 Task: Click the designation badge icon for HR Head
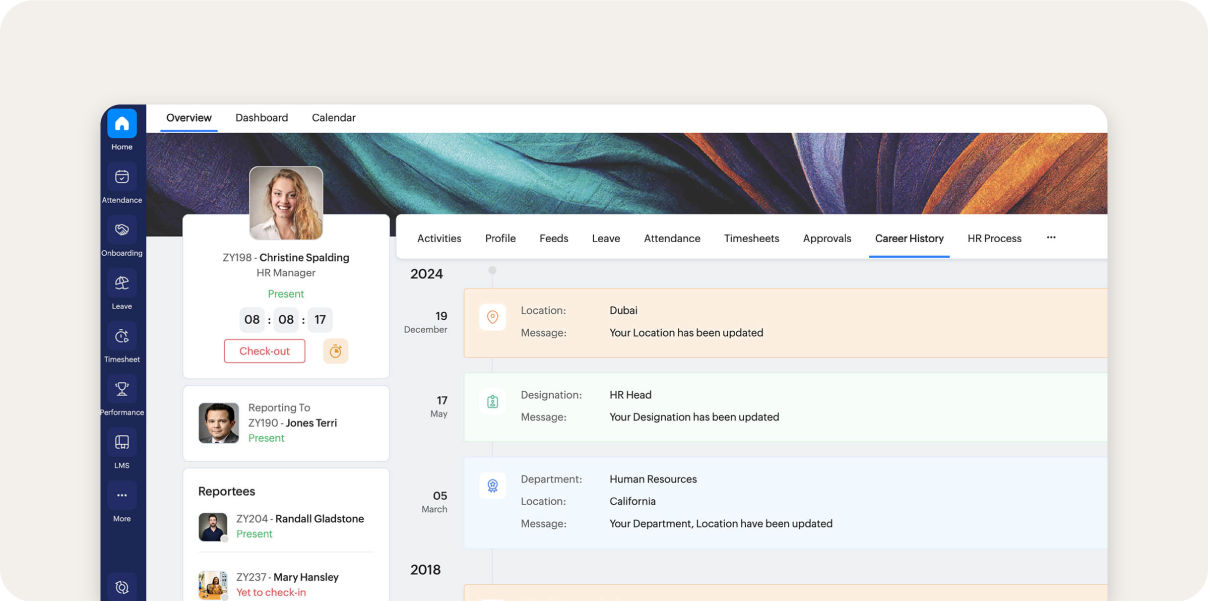click(x=492, y=402)
